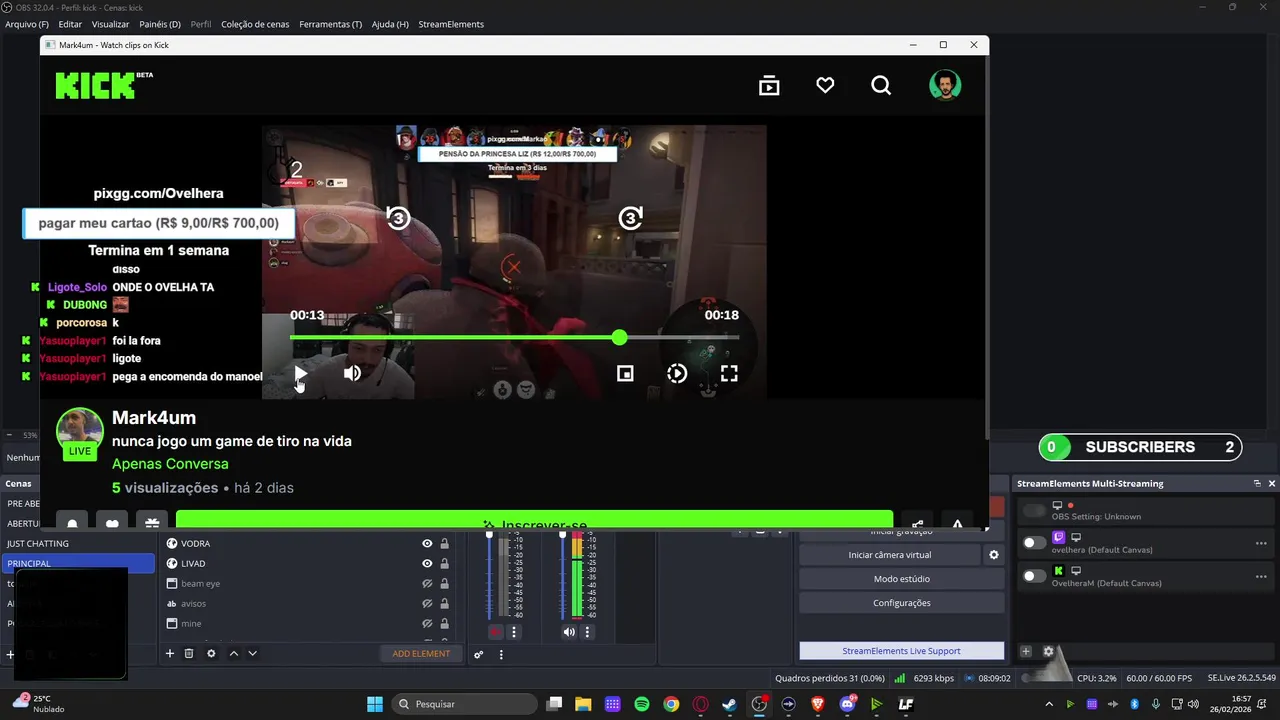This screenshot has height=720, width=1280.
Task: Mute the Kick clip volume icon
Action: tap(353, 373)
